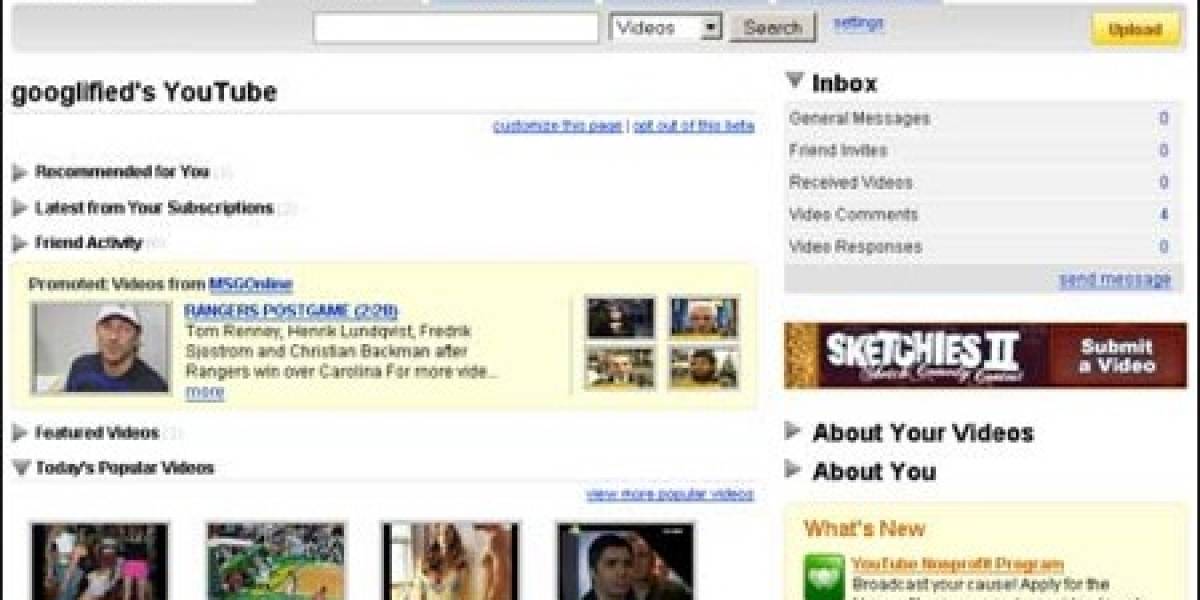Click the googlified's YouTube page heading
The height and width of the screenshot is (600, 1200).
click(144, 93)
